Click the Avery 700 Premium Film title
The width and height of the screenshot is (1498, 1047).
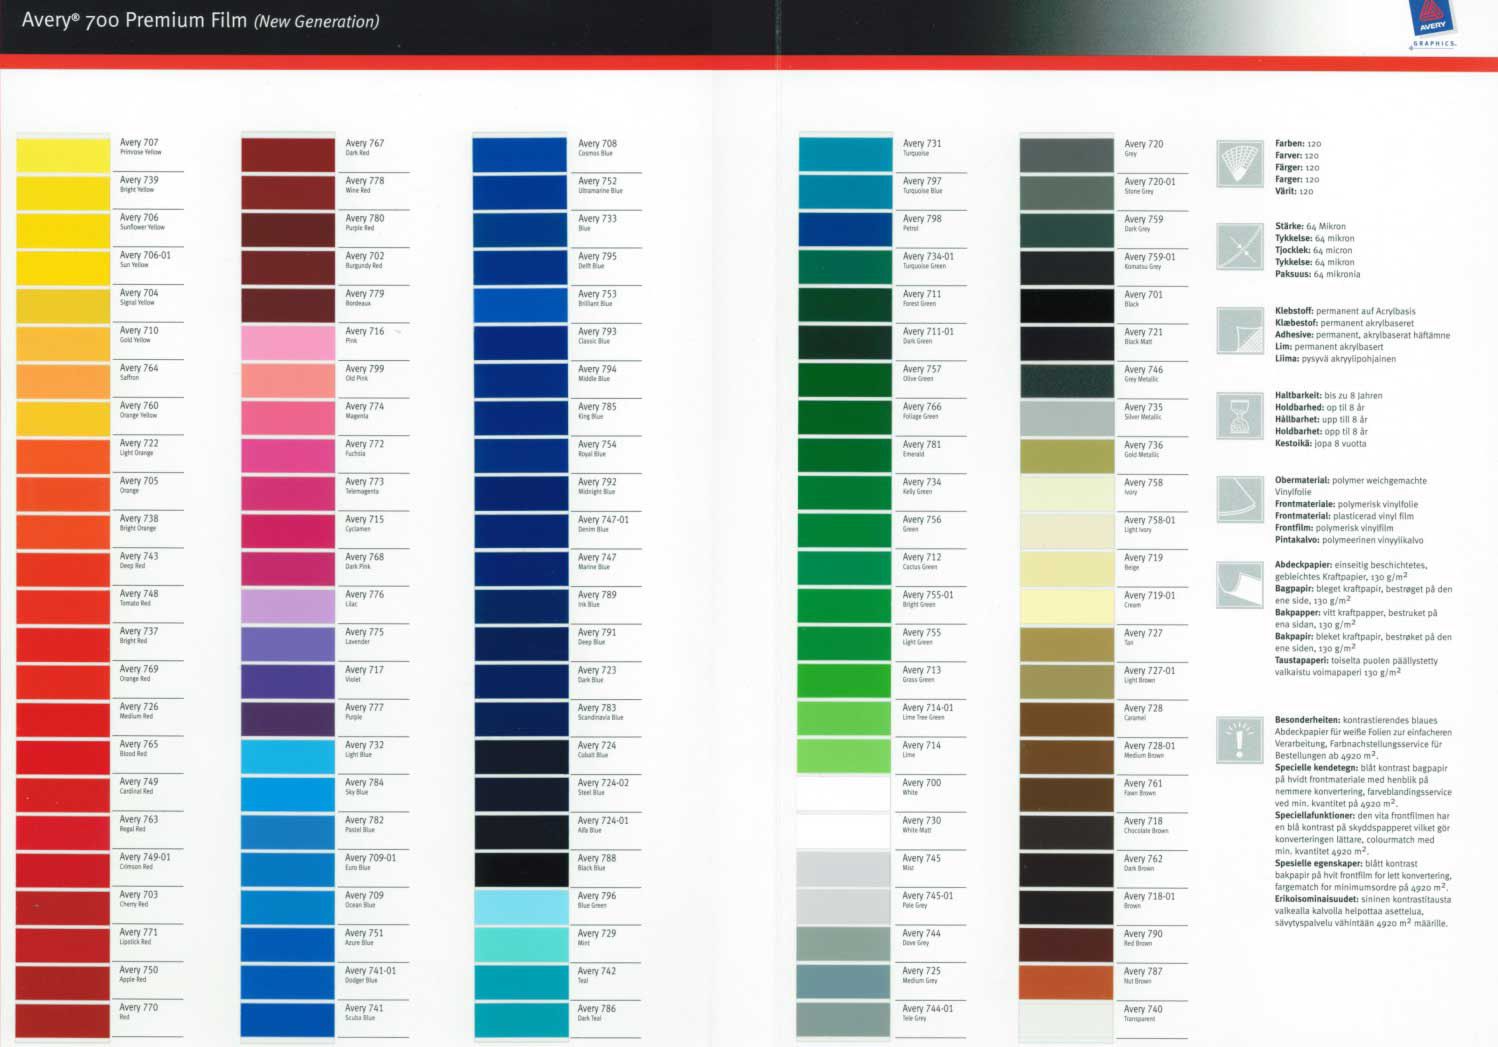(200, 20)
